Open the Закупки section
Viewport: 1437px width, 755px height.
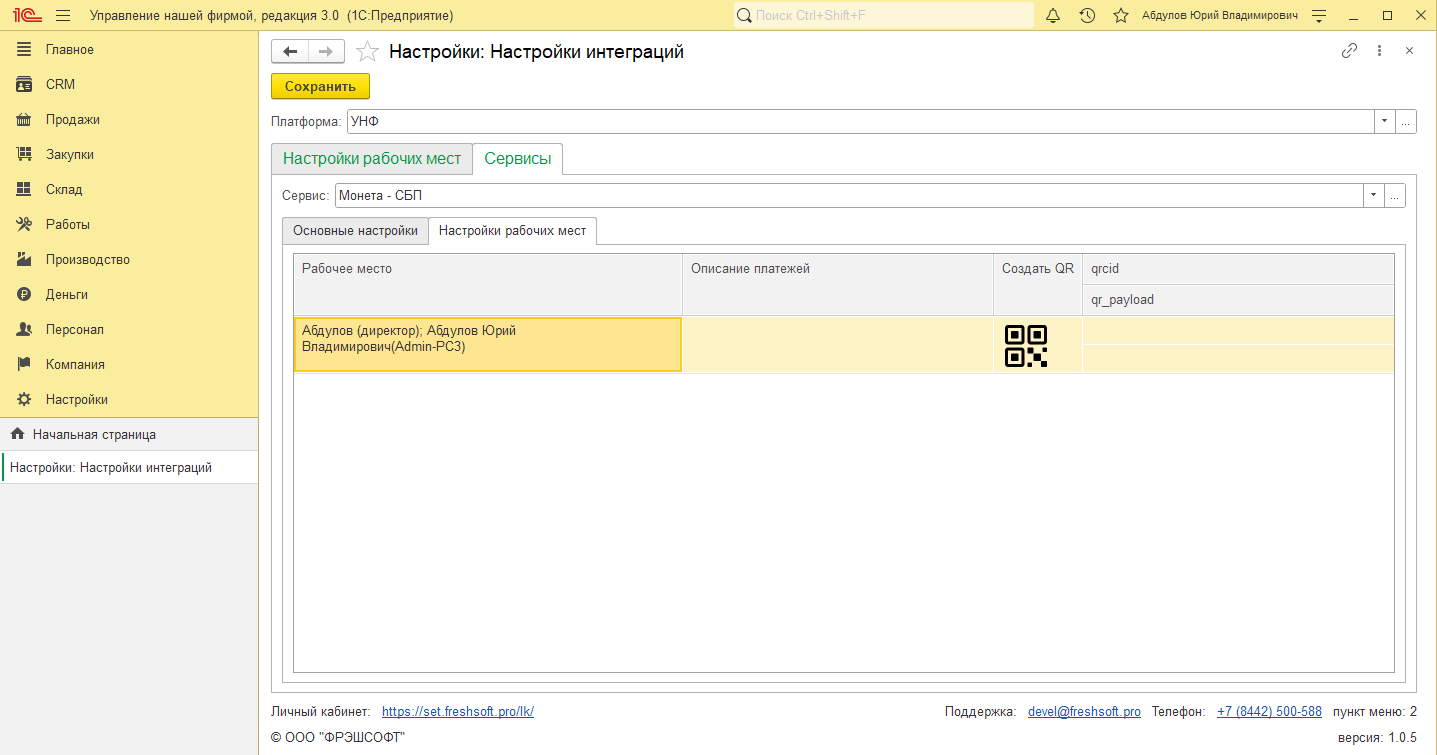point(69,155)
